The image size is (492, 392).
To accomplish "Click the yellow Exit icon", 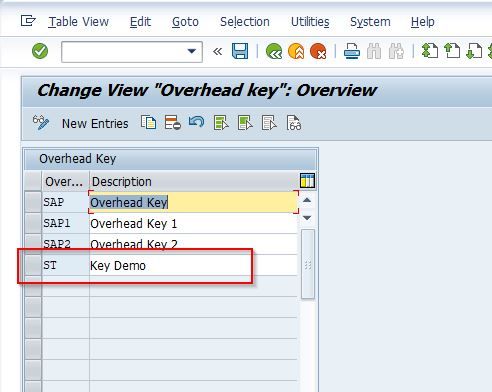I will [296, 51].
